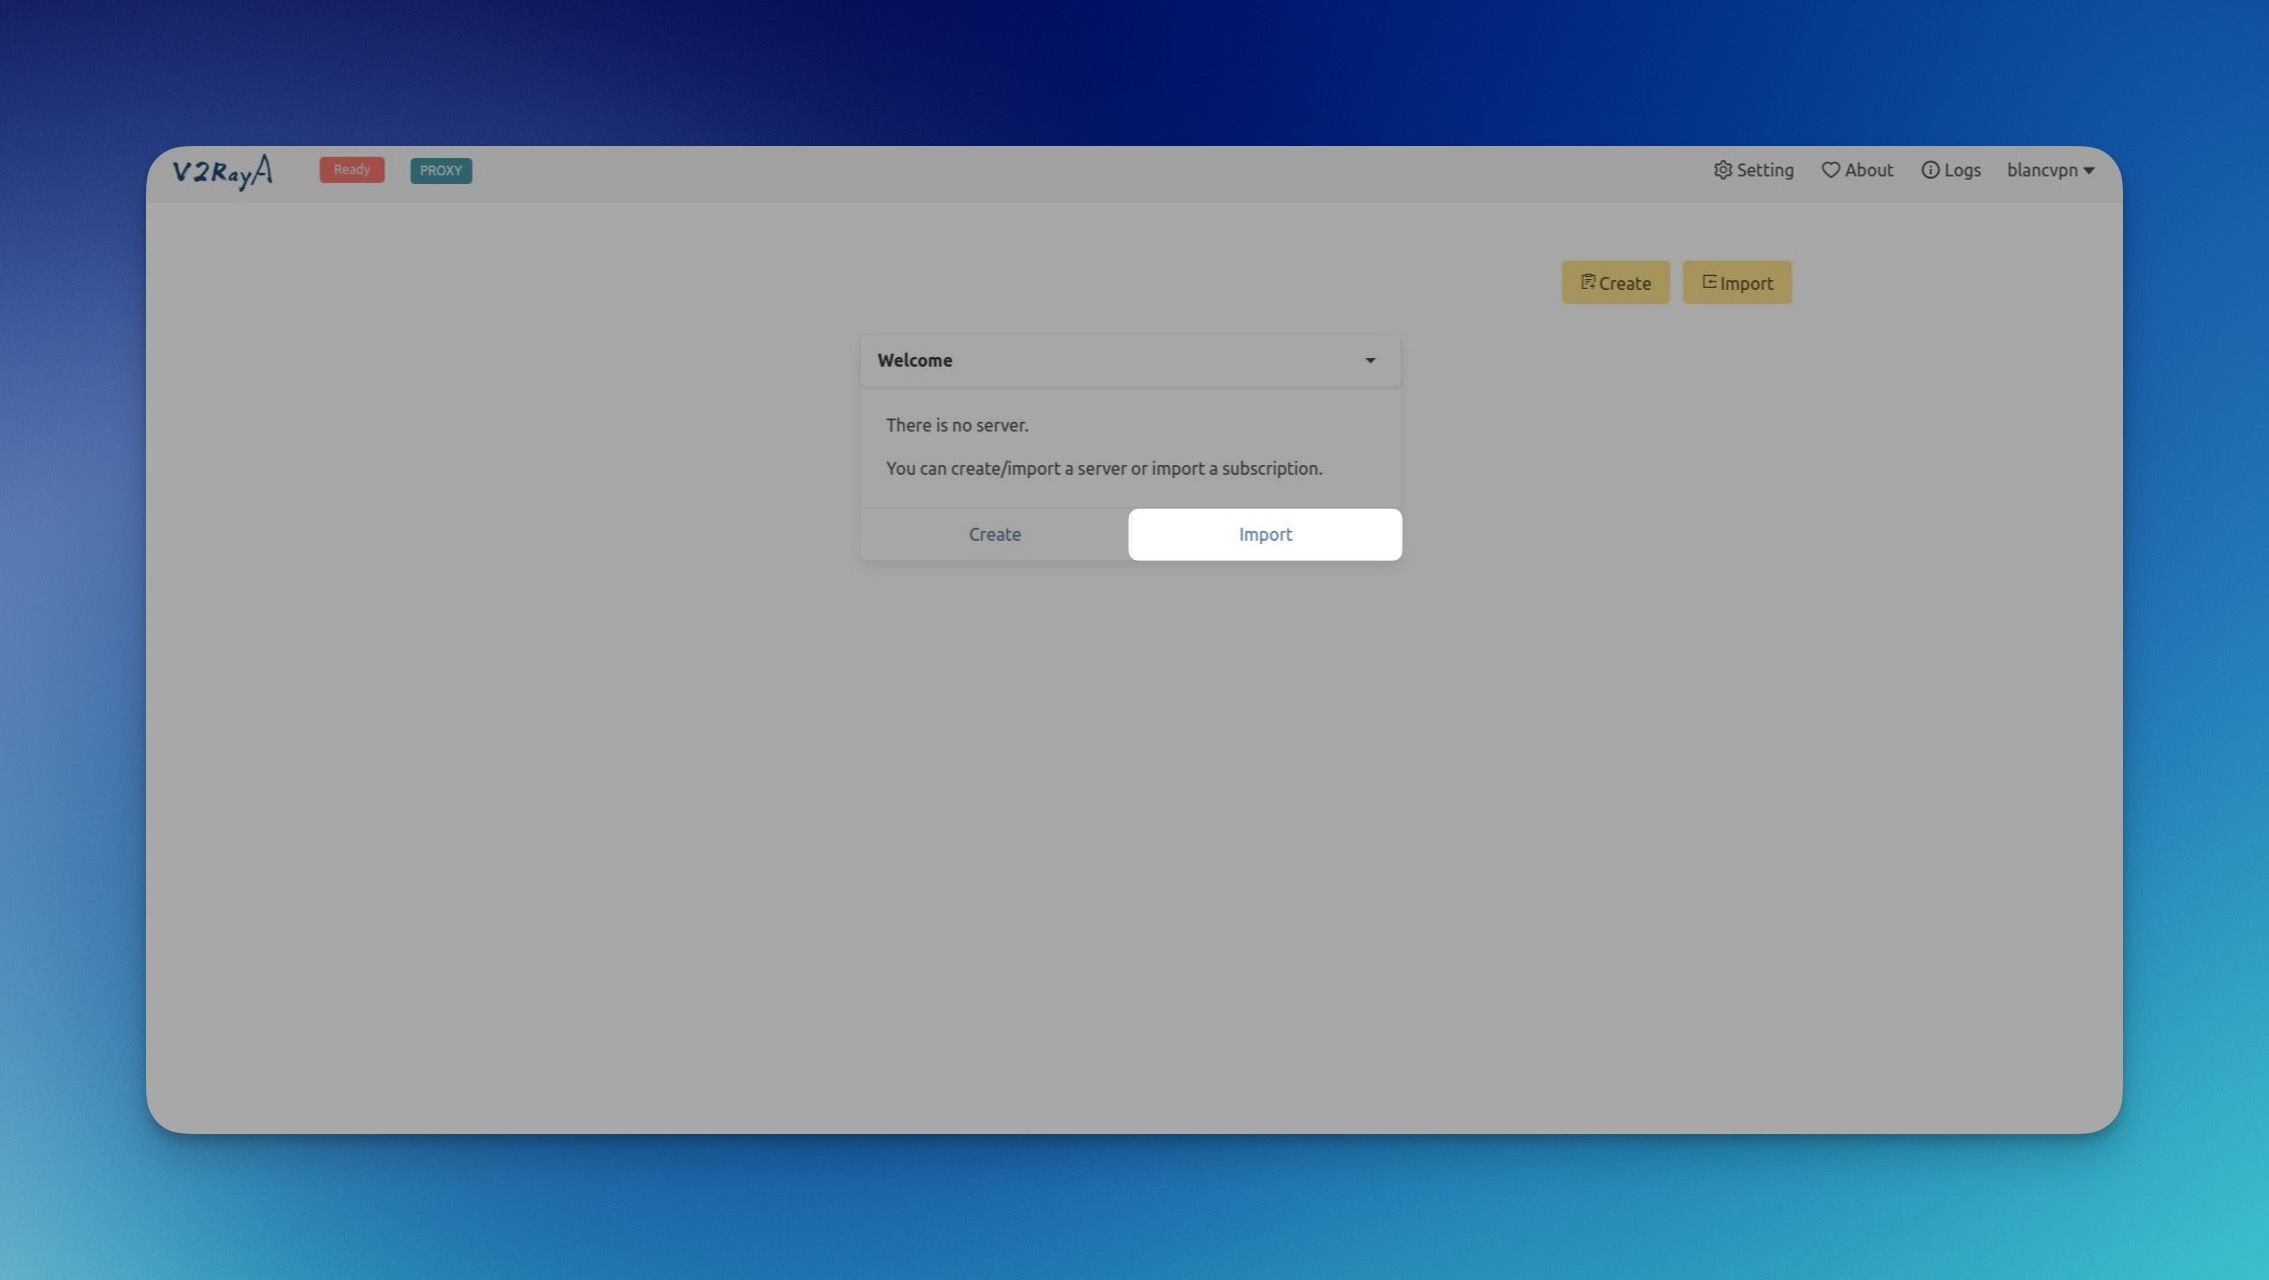
Task: Open the blancvpn account dropdown
Action: [x=2041, y=170]
